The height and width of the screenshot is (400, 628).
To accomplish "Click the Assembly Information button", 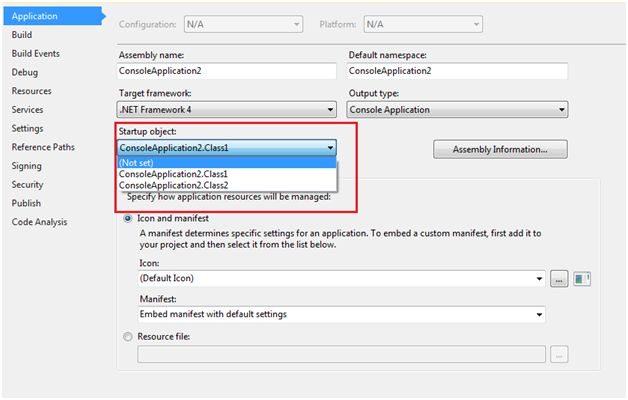I will click(500, 149).
